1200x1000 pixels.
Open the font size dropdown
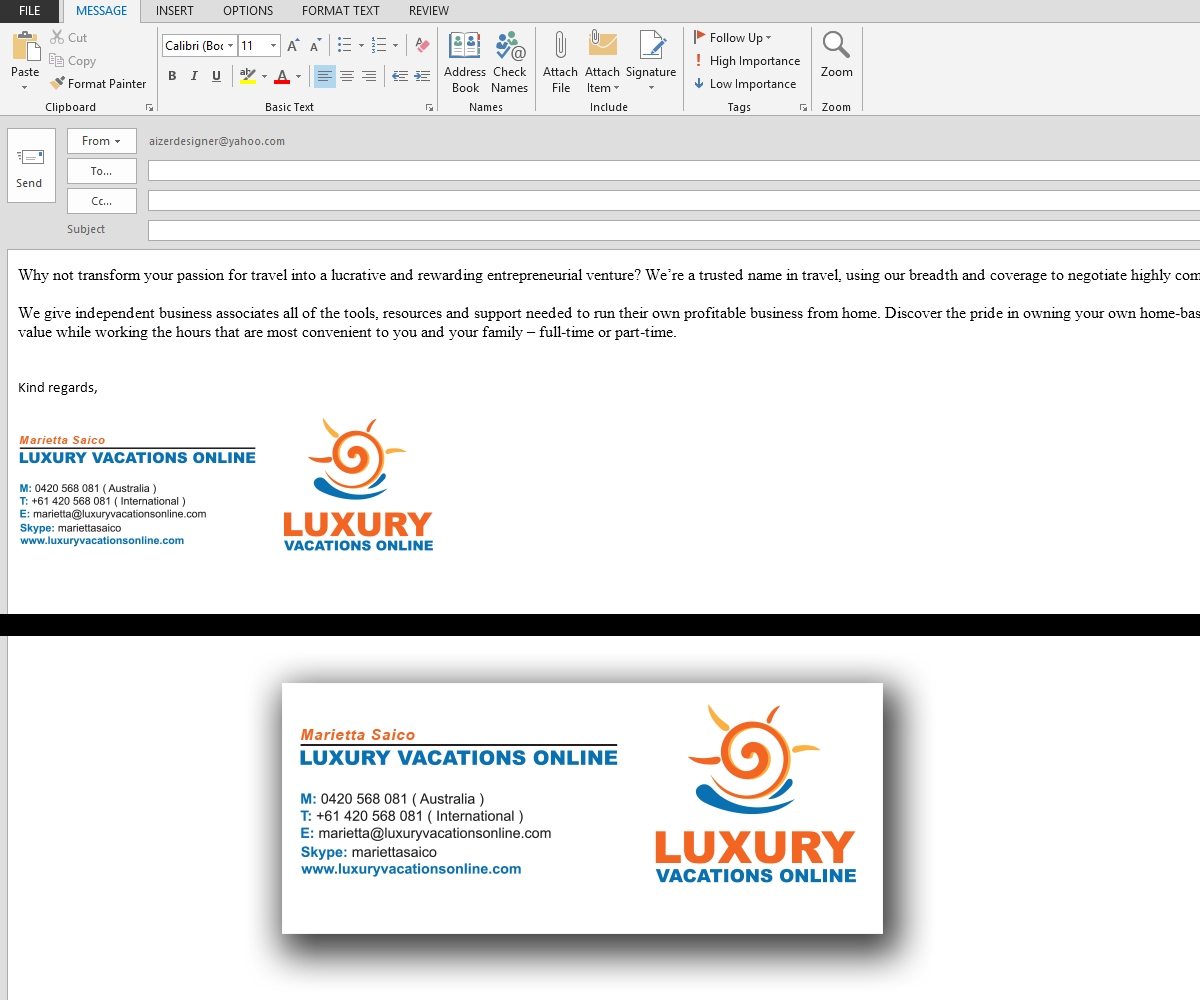273,46
